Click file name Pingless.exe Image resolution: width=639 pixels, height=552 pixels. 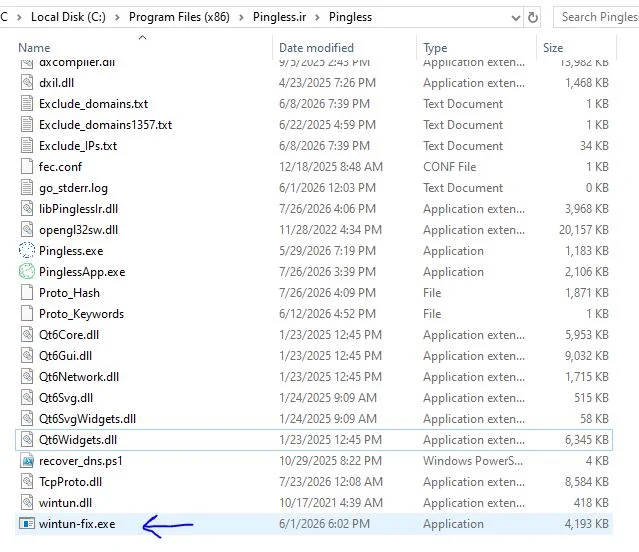coord(71,251)
